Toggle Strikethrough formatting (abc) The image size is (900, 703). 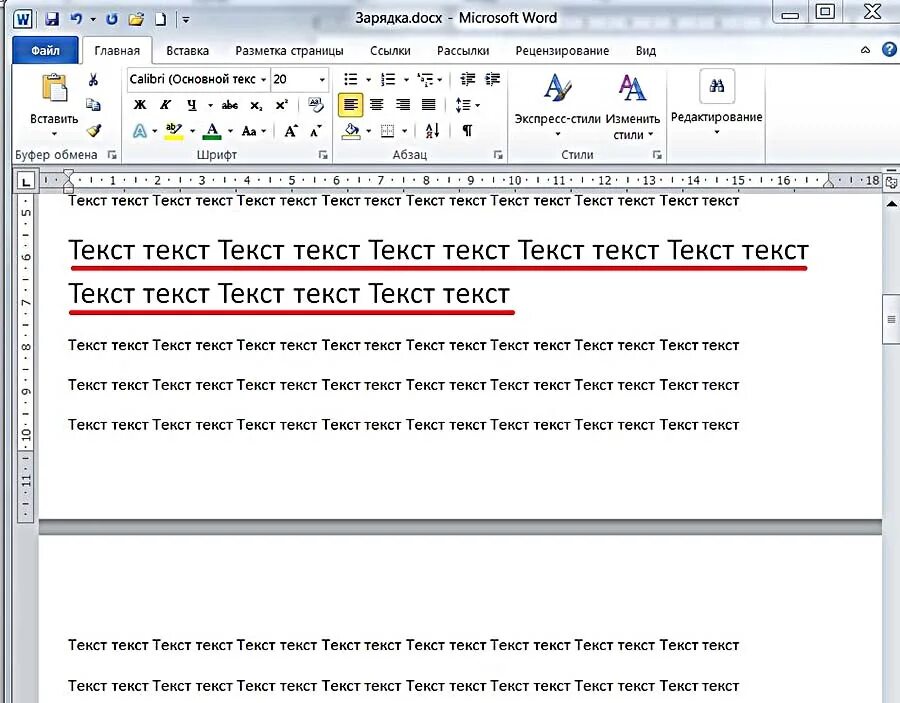(x=230, y=104)
